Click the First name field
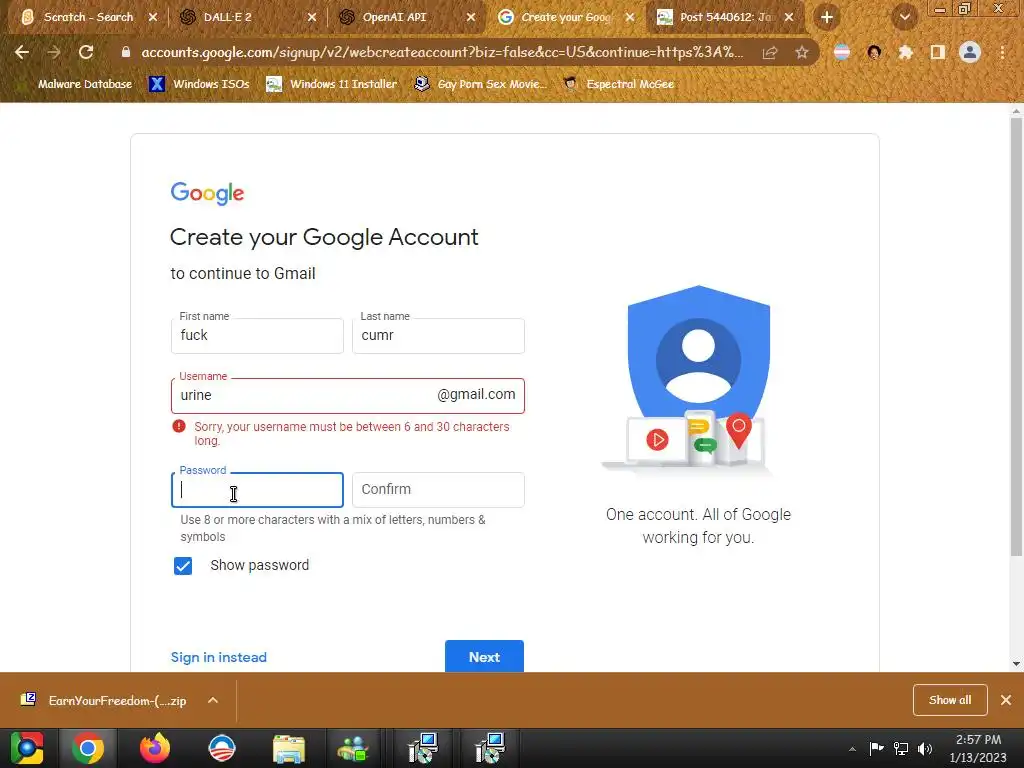1024x768 pixels. [257, 336]
